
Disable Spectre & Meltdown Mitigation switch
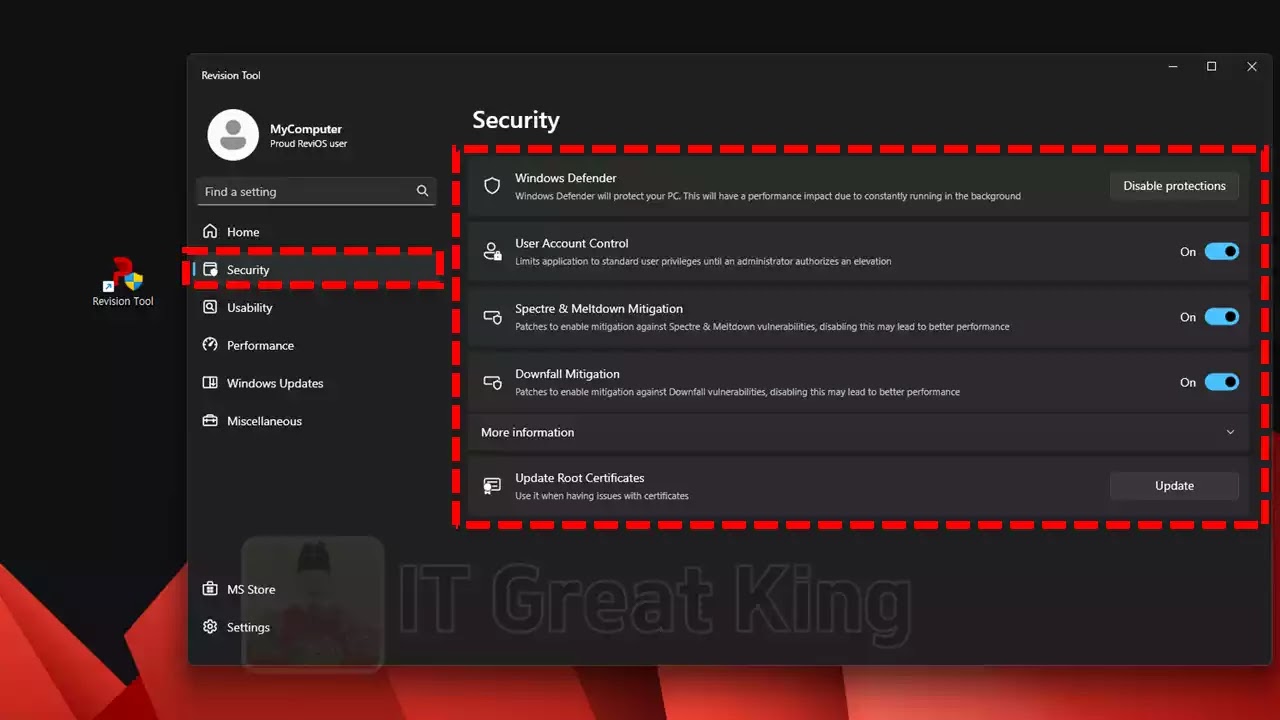(1222, 317)
